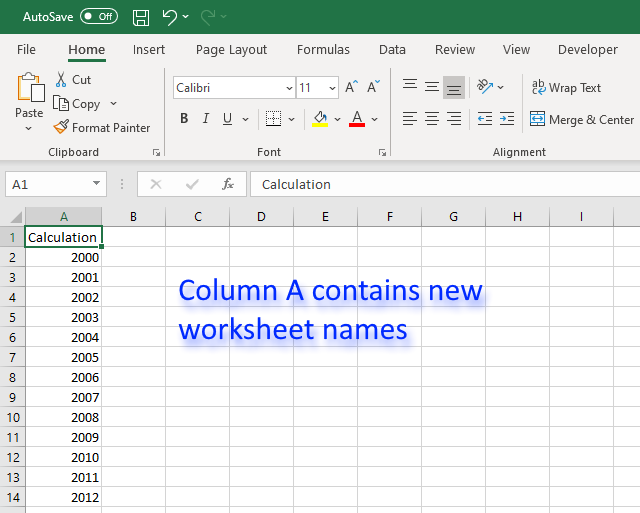Toggle AutoSave switch
Screen dimensions: 640x513
(x=98, y=17)
